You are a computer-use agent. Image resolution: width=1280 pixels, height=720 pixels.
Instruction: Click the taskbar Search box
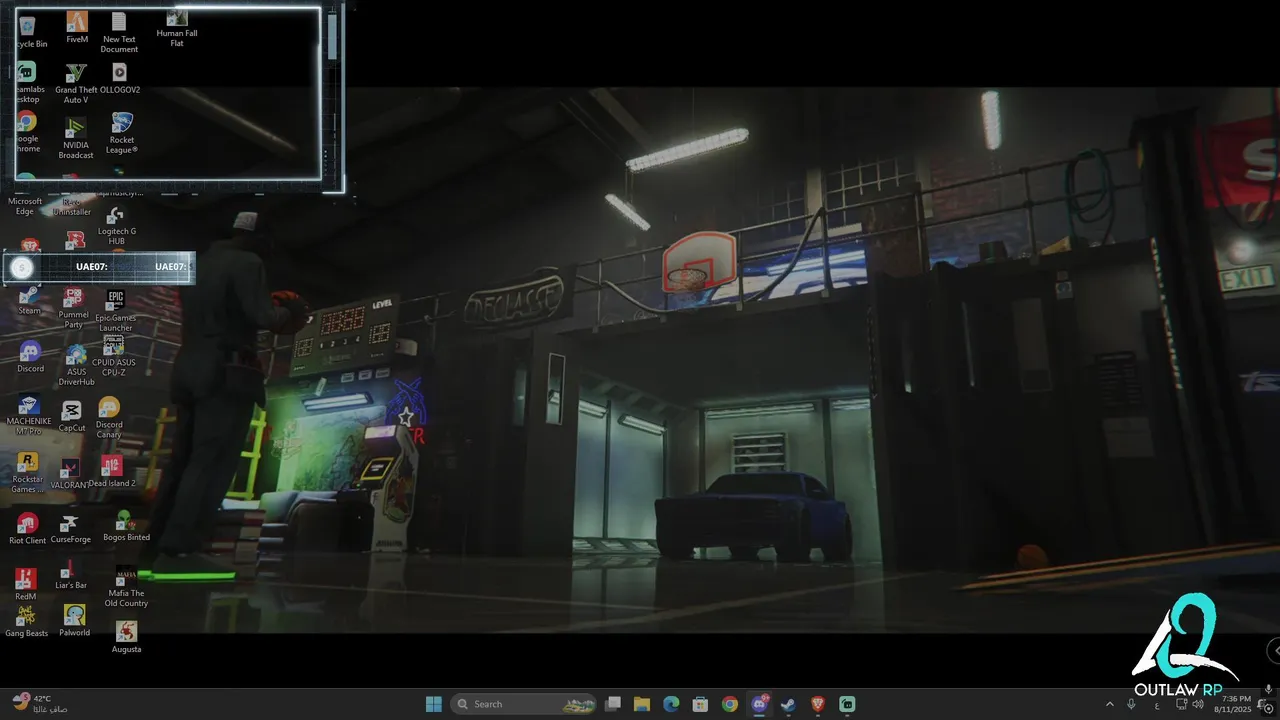pyautogui.click(x=523, y=704)
